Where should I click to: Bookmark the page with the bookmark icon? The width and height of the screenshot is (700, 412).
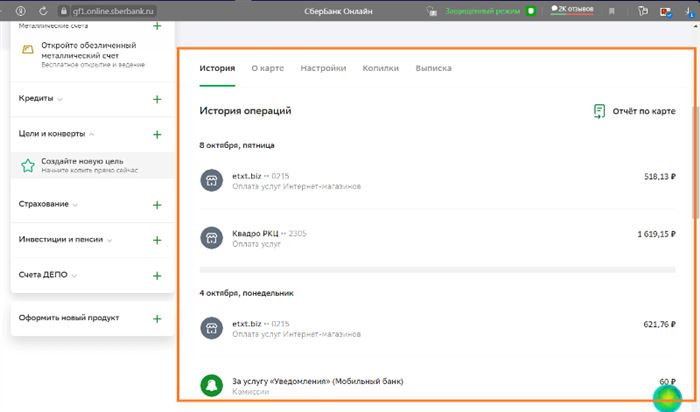[612, 11]
